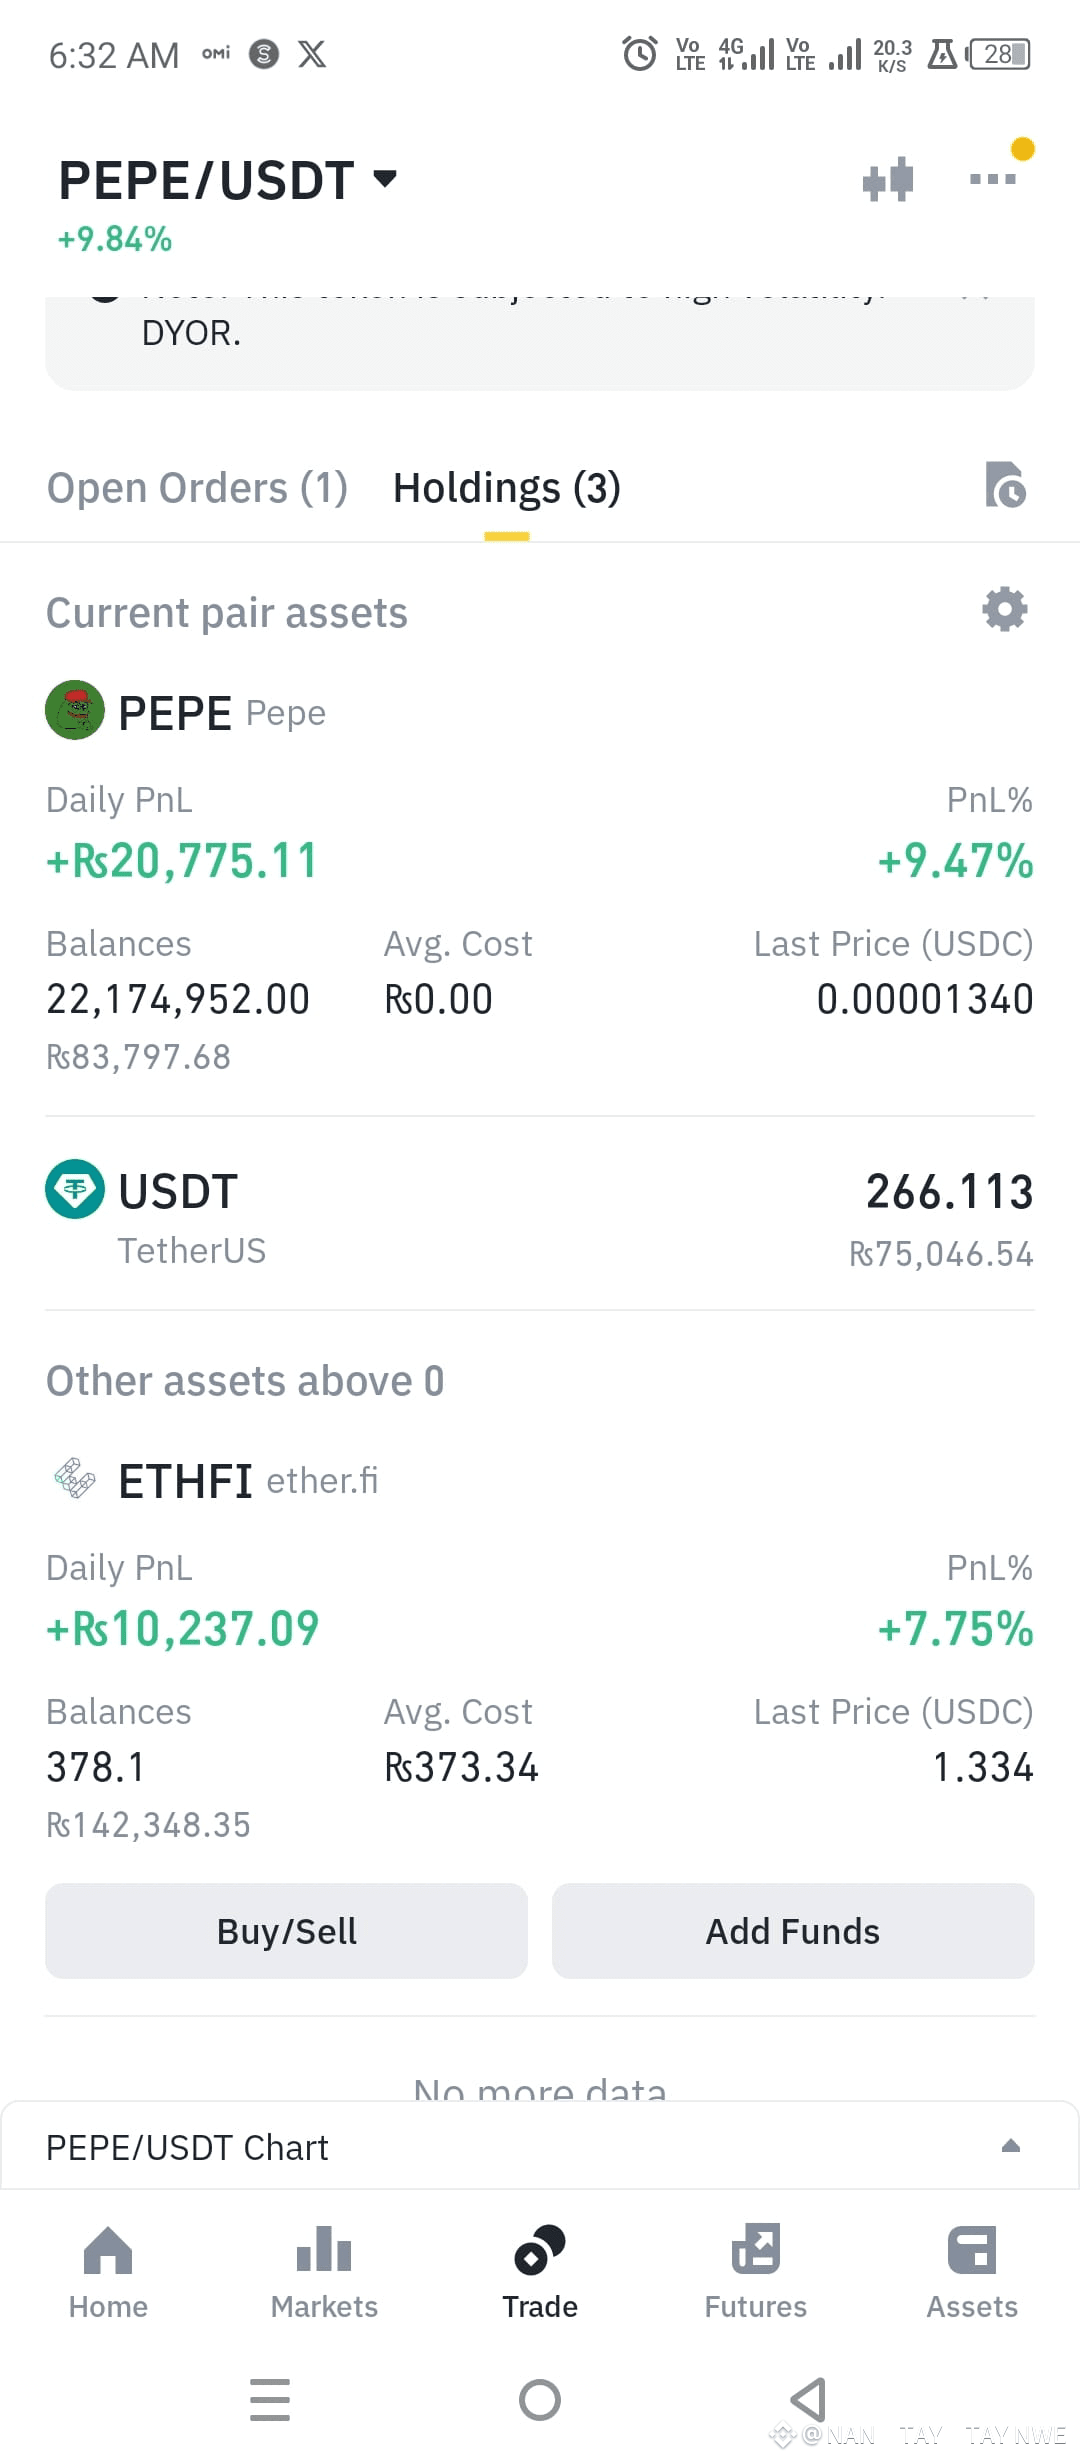Screen dimensions: 1080x2460
Task: Tap the Android back navigation button
Action: pyautogui.click(x=808, y=2399)
